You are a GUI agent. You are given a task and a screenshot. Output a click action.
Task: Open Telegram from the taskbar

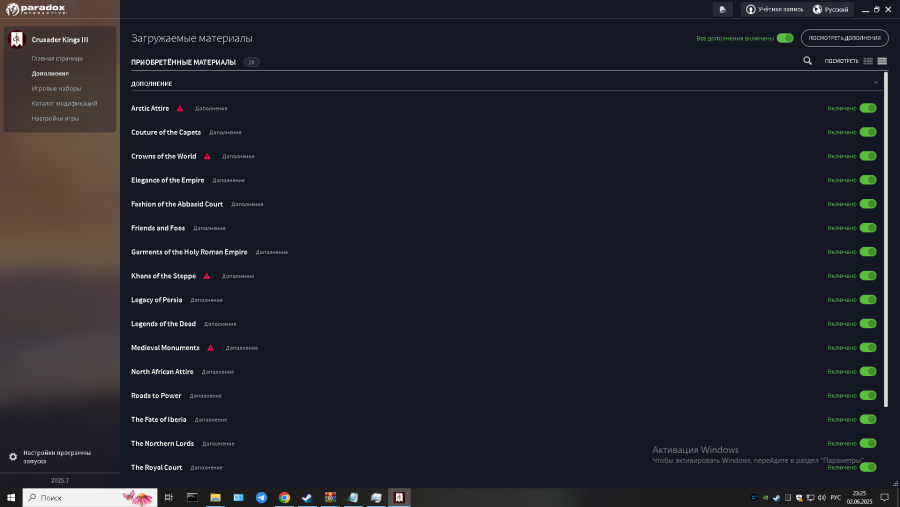coord(261,497)
